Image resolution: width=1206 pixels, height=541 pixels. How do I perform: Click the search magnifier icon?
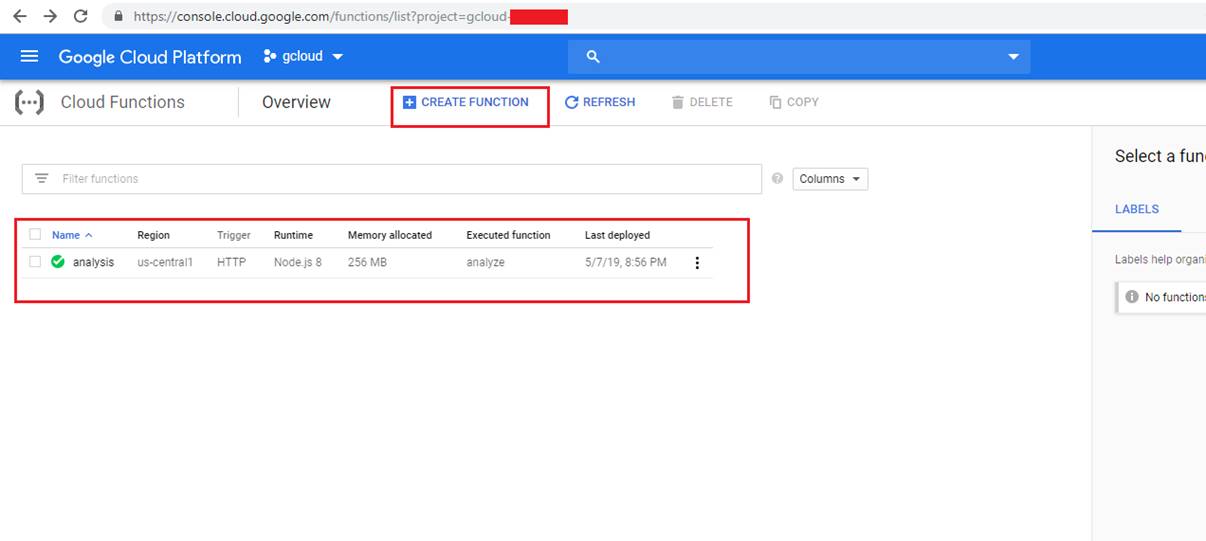pos(593,57)
